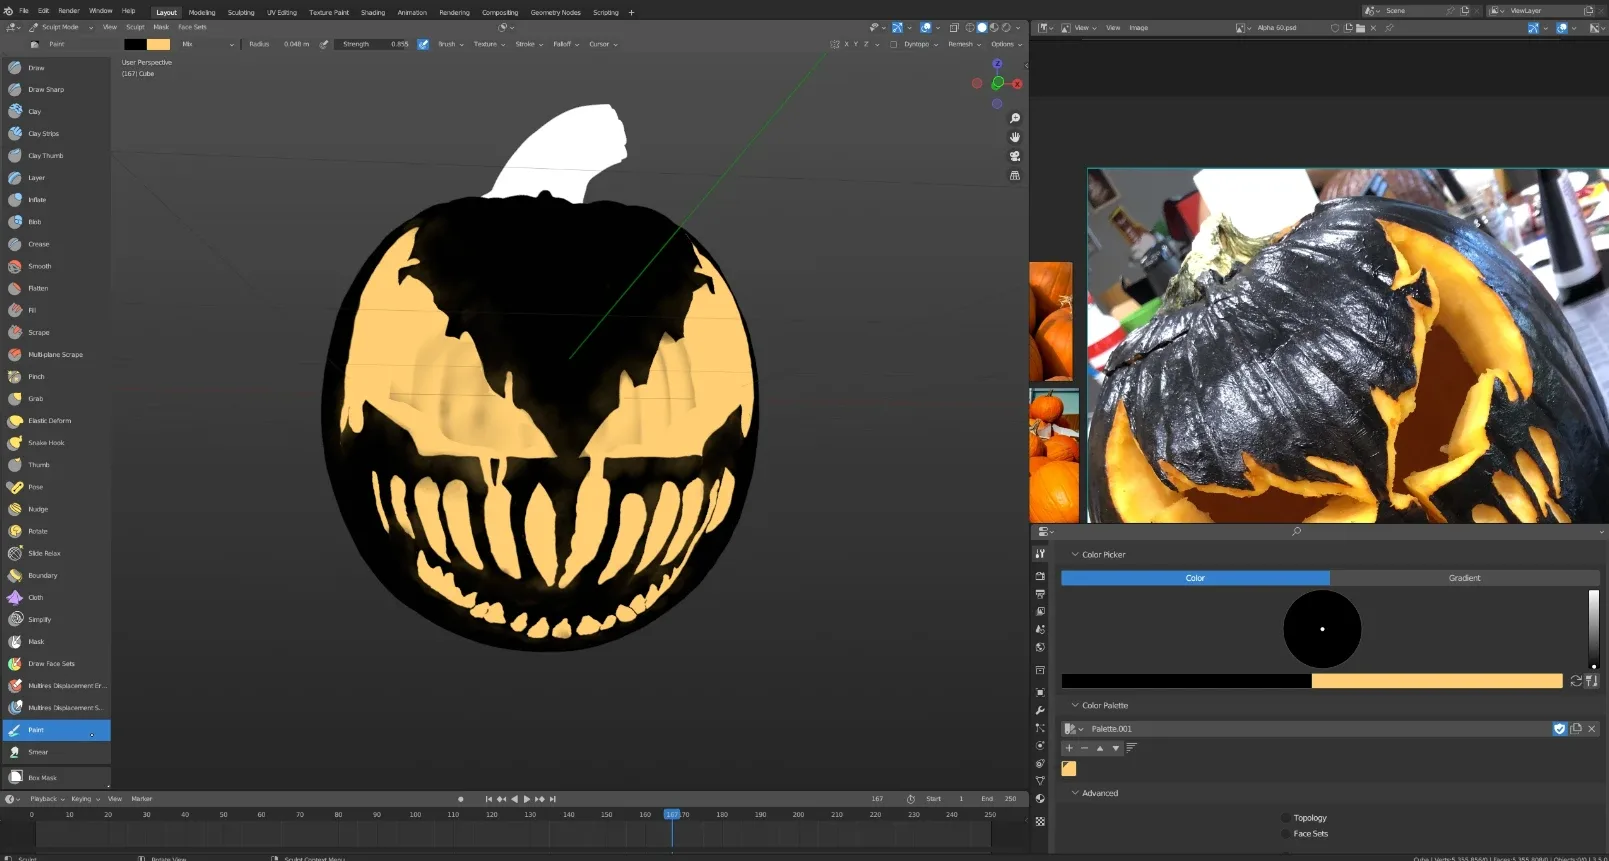Choose the Smooth brush tool
The width and height of the screenshot is (1609, 861).
[x=39, y=267]
